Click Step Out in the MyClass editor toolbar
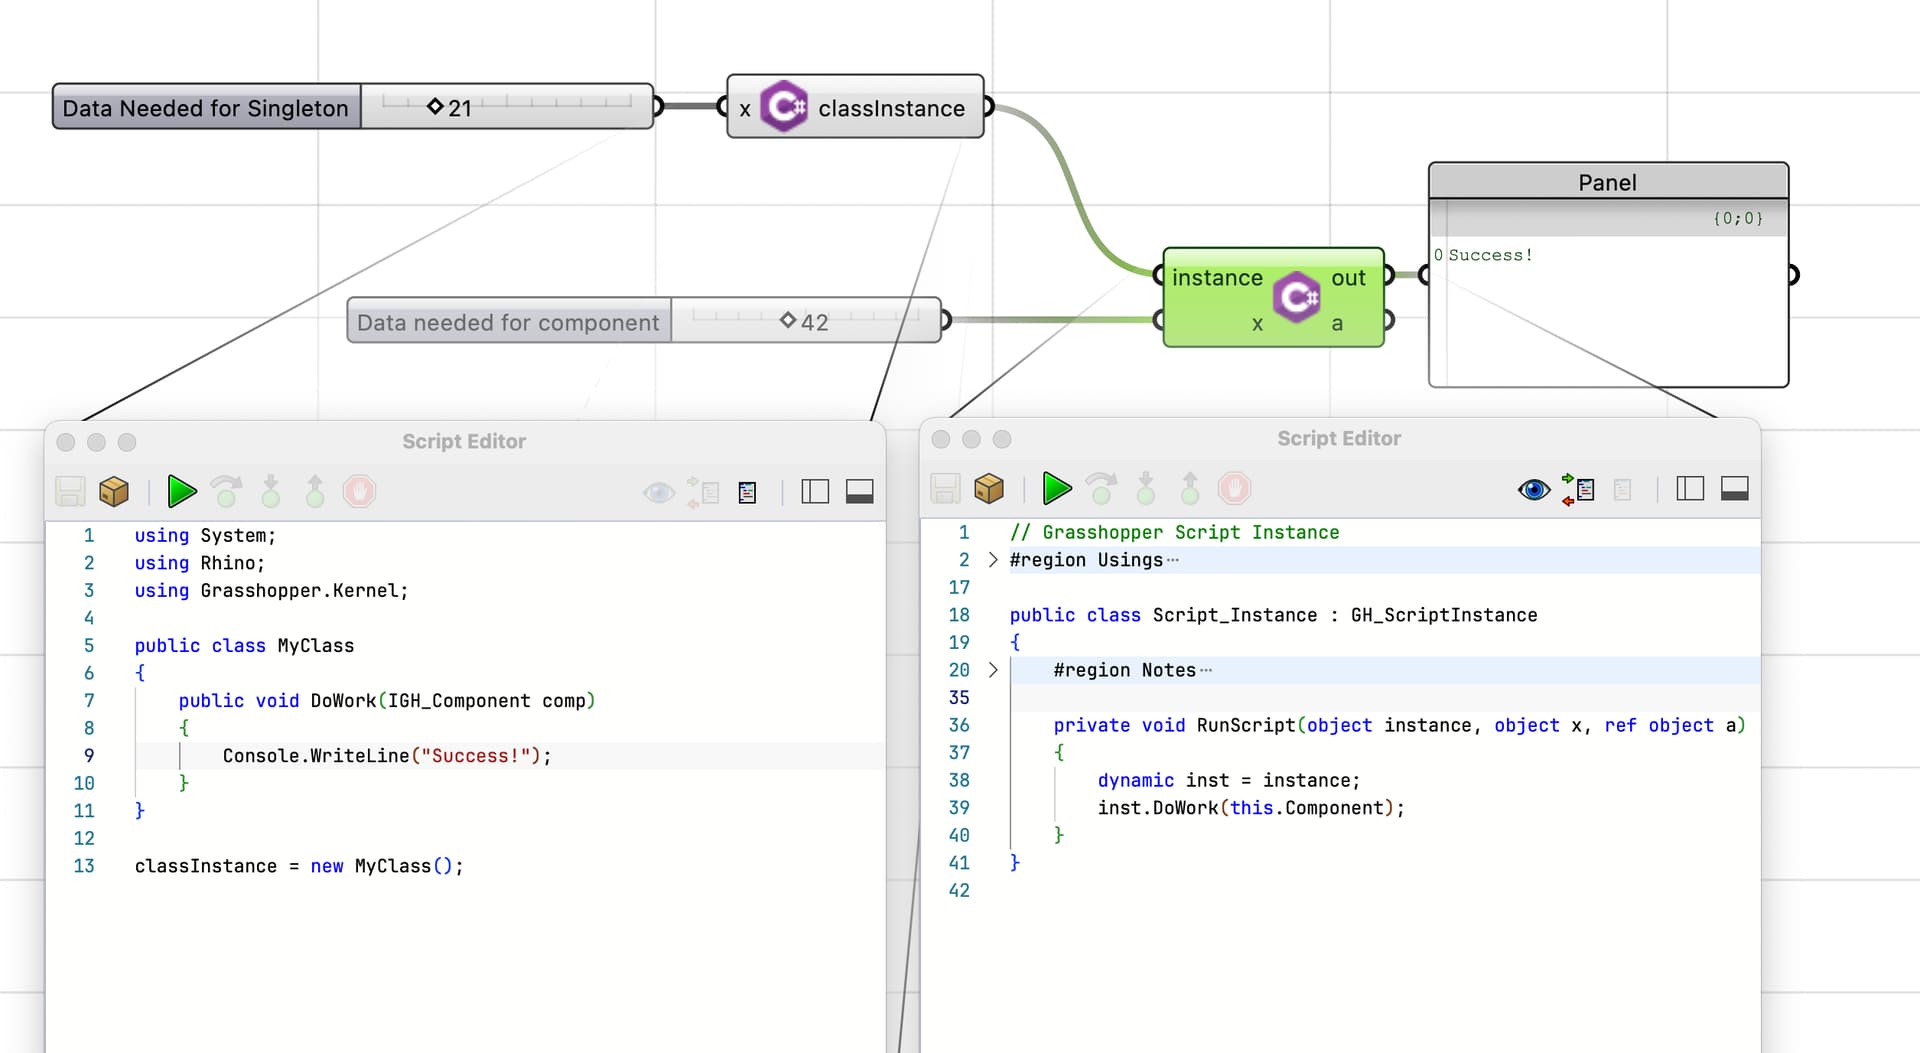This screenshot has width=1920, height=1053. click(315, 491)
